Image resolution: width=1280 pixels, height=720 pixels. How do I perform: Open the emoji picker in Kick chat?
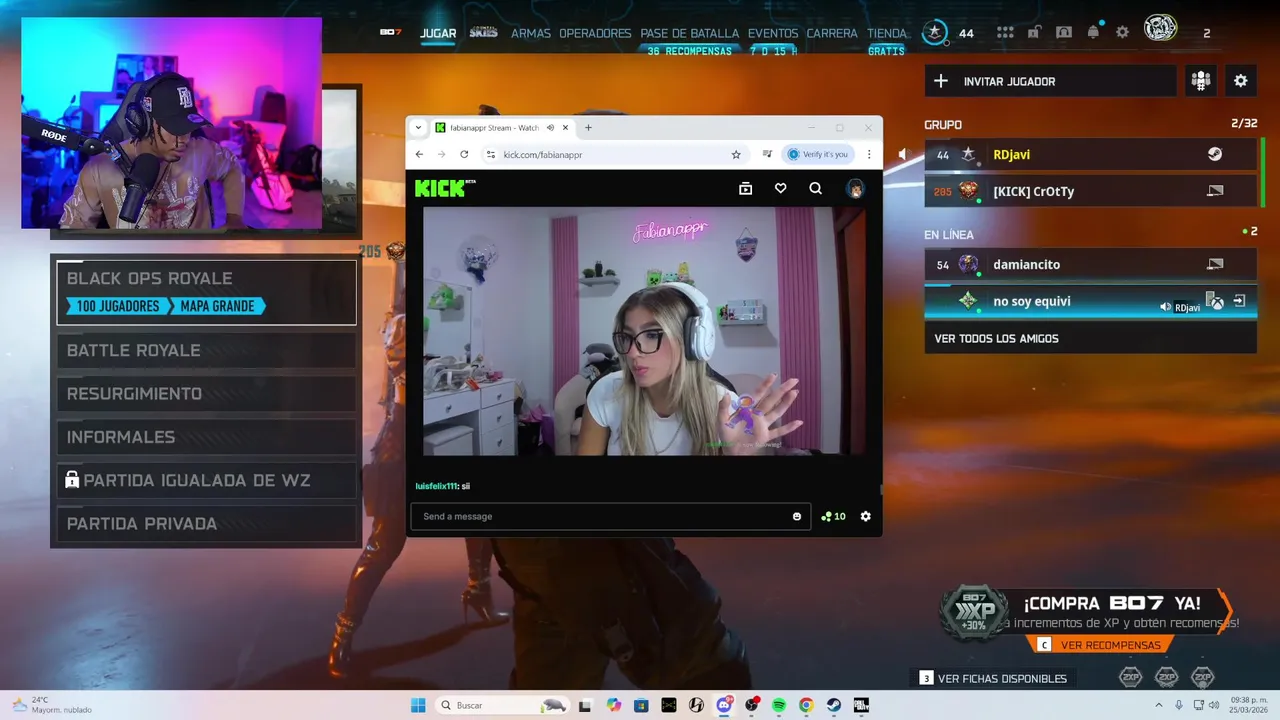tap(797, 516)
